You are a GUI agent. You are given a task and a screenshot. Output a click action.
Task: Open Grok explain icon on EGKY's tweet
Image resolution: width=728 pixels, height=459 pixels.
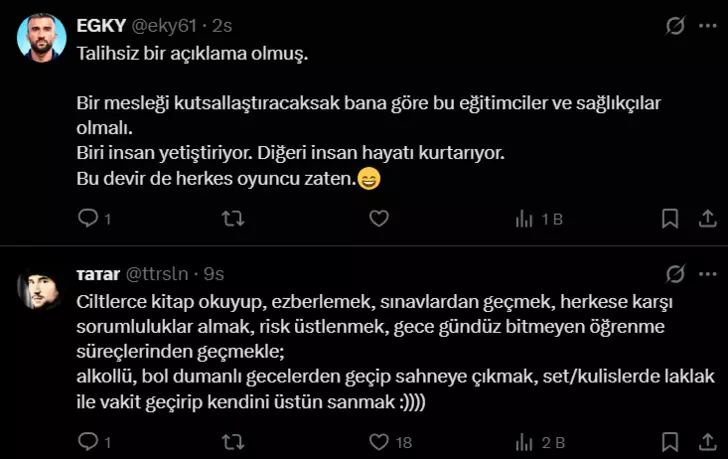tap(675, 27)
